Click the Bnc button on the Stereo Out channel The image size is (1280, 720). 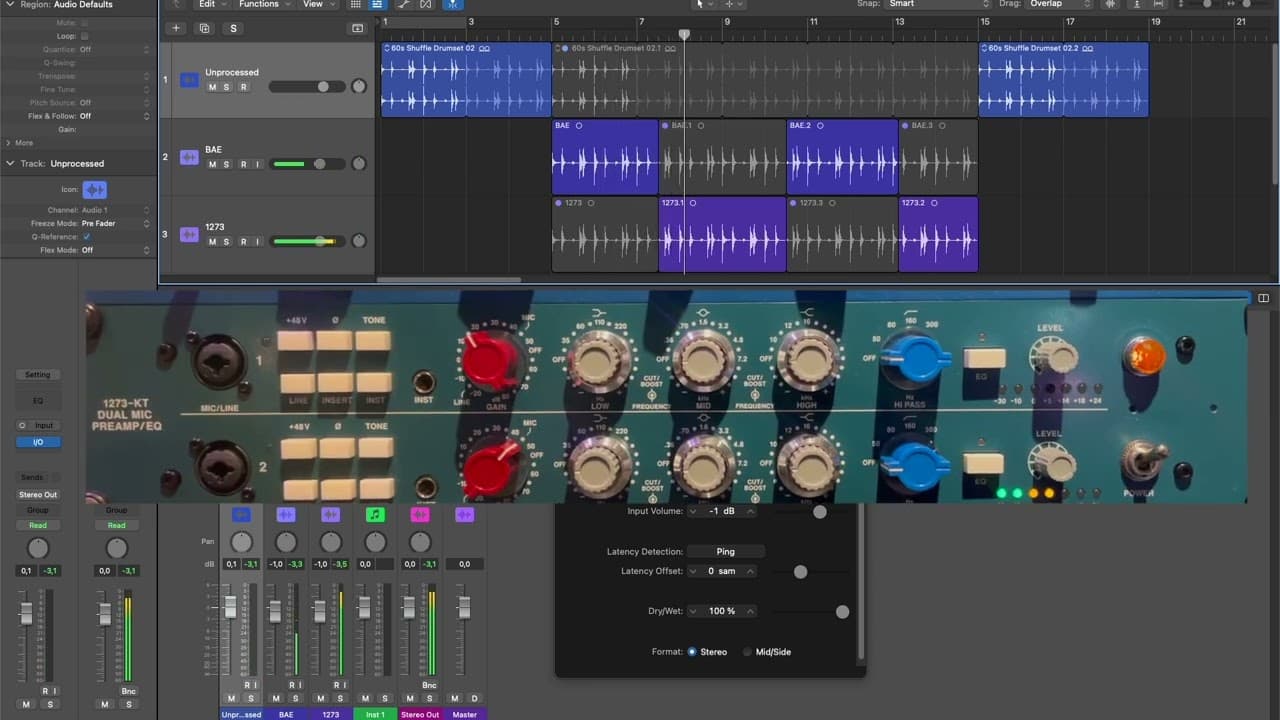(429, 685)
